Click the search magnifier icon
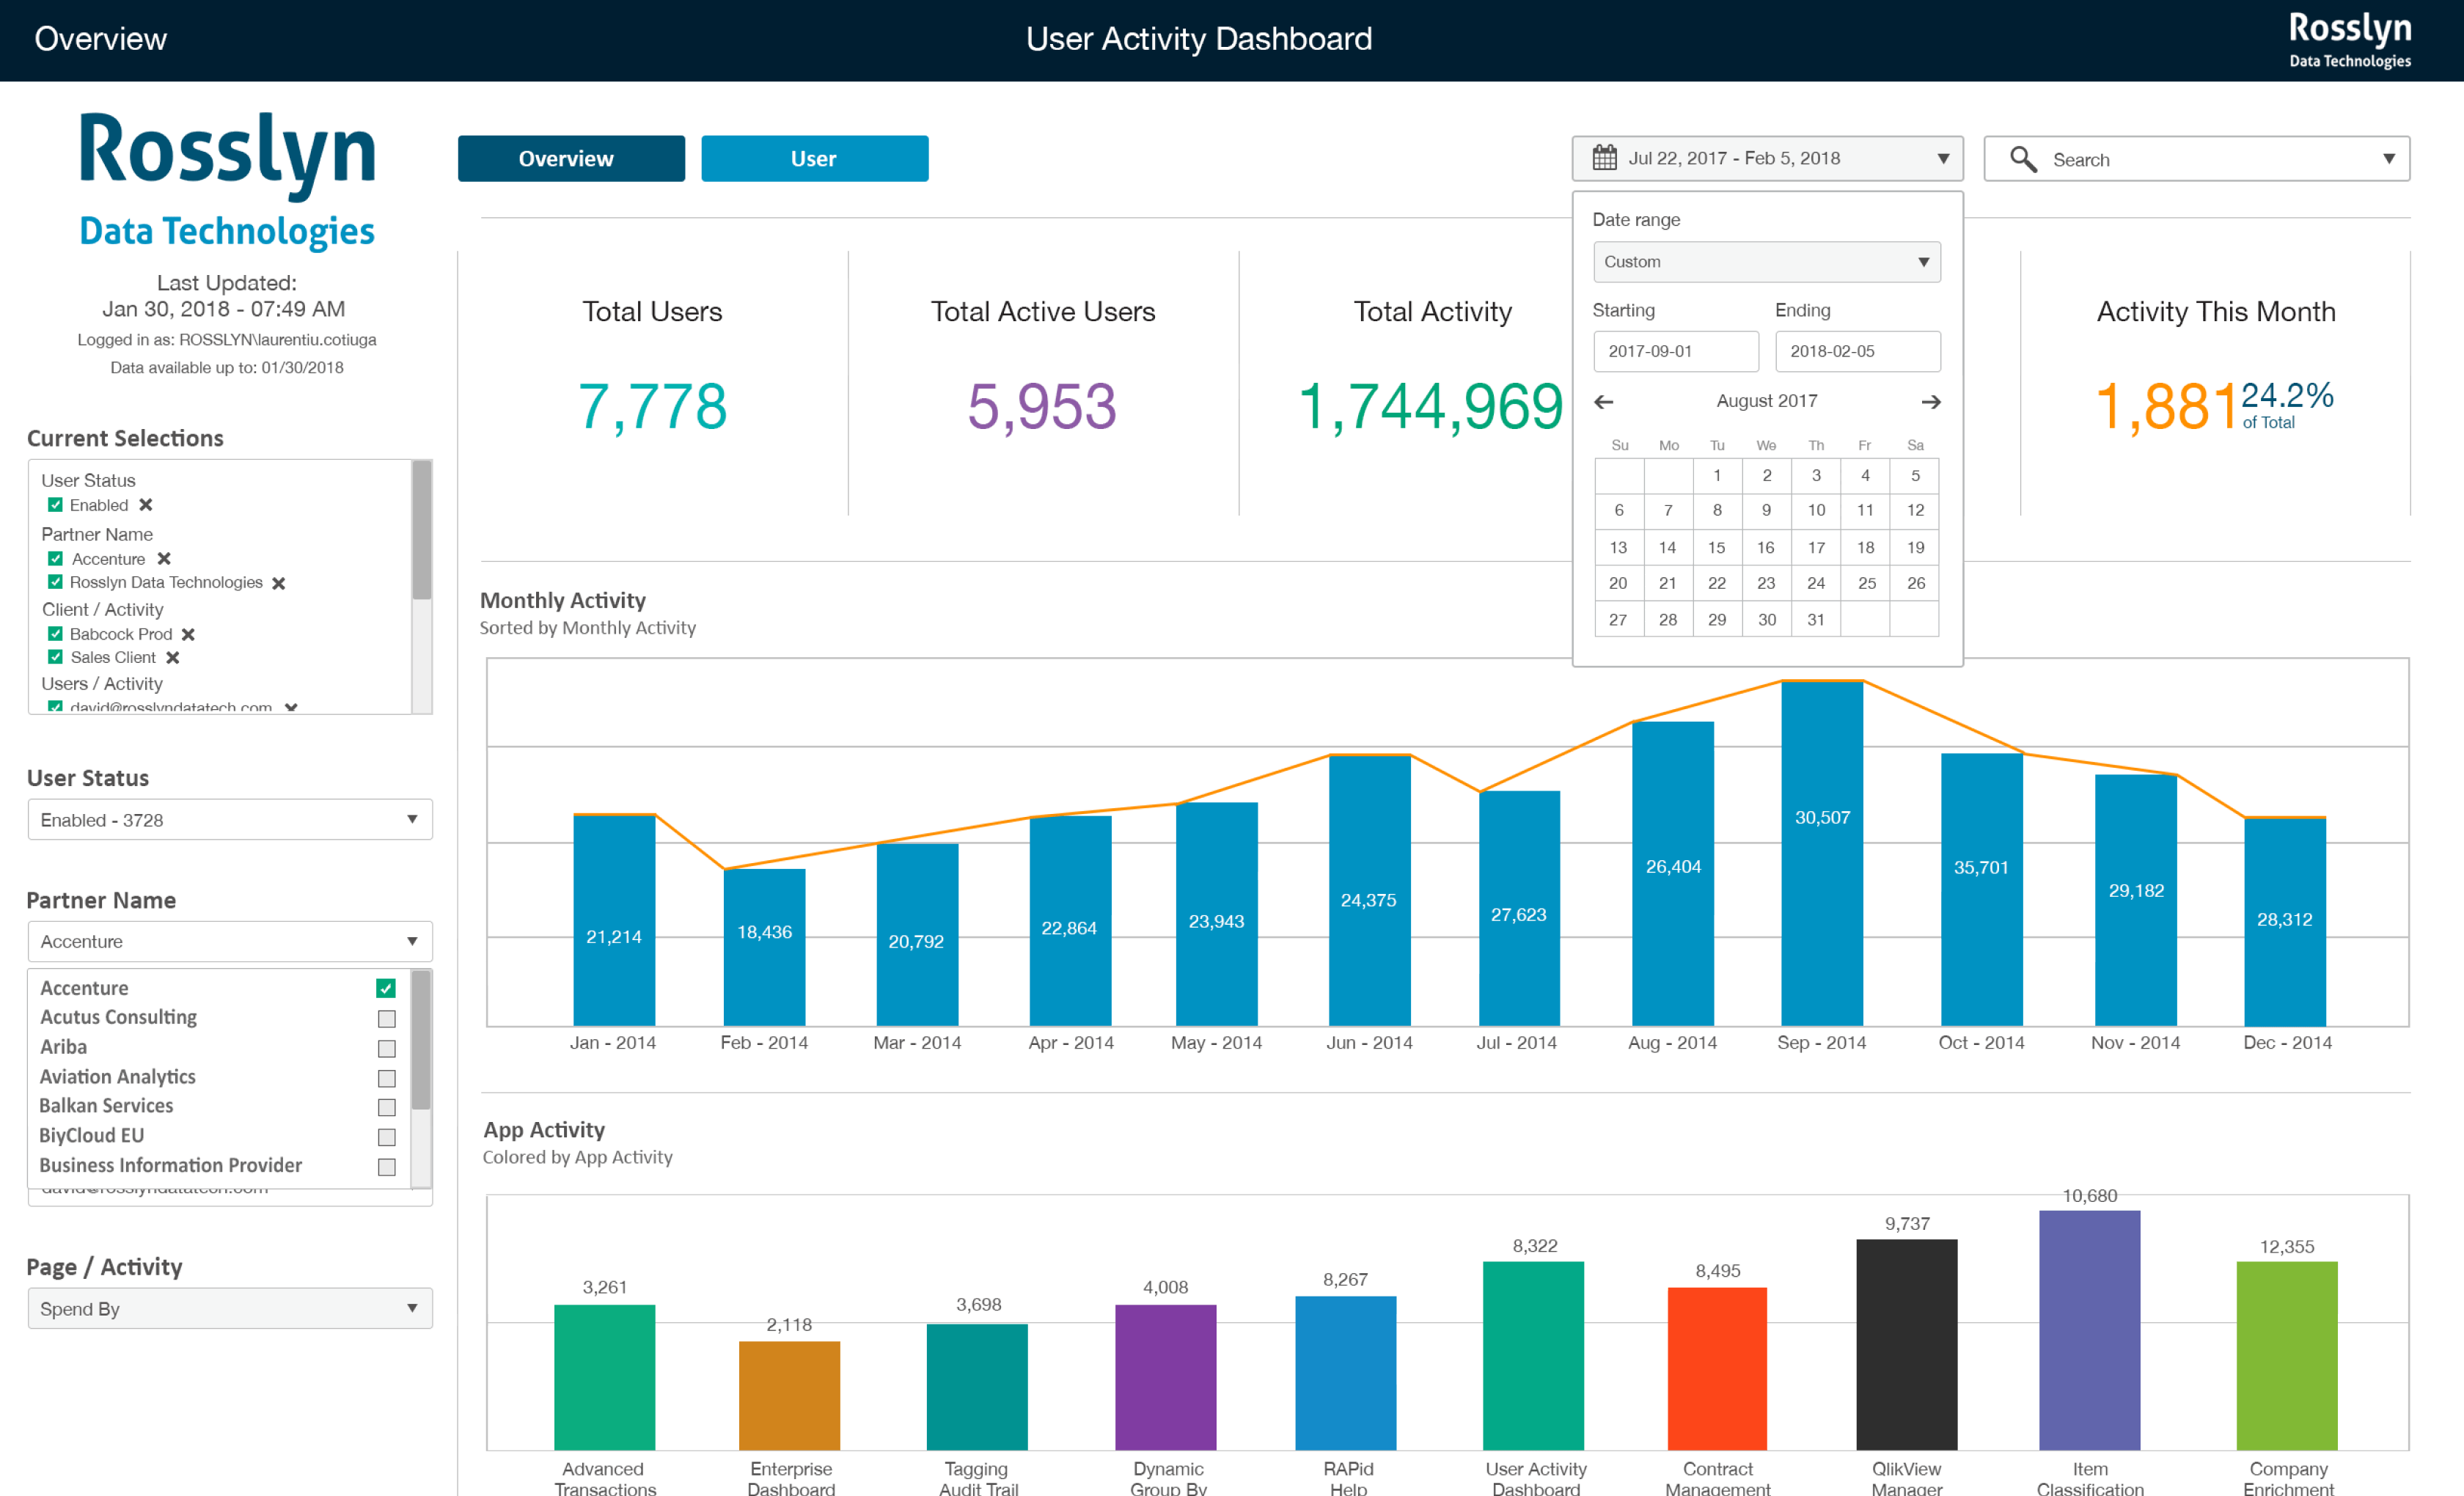 (2023, 159)
